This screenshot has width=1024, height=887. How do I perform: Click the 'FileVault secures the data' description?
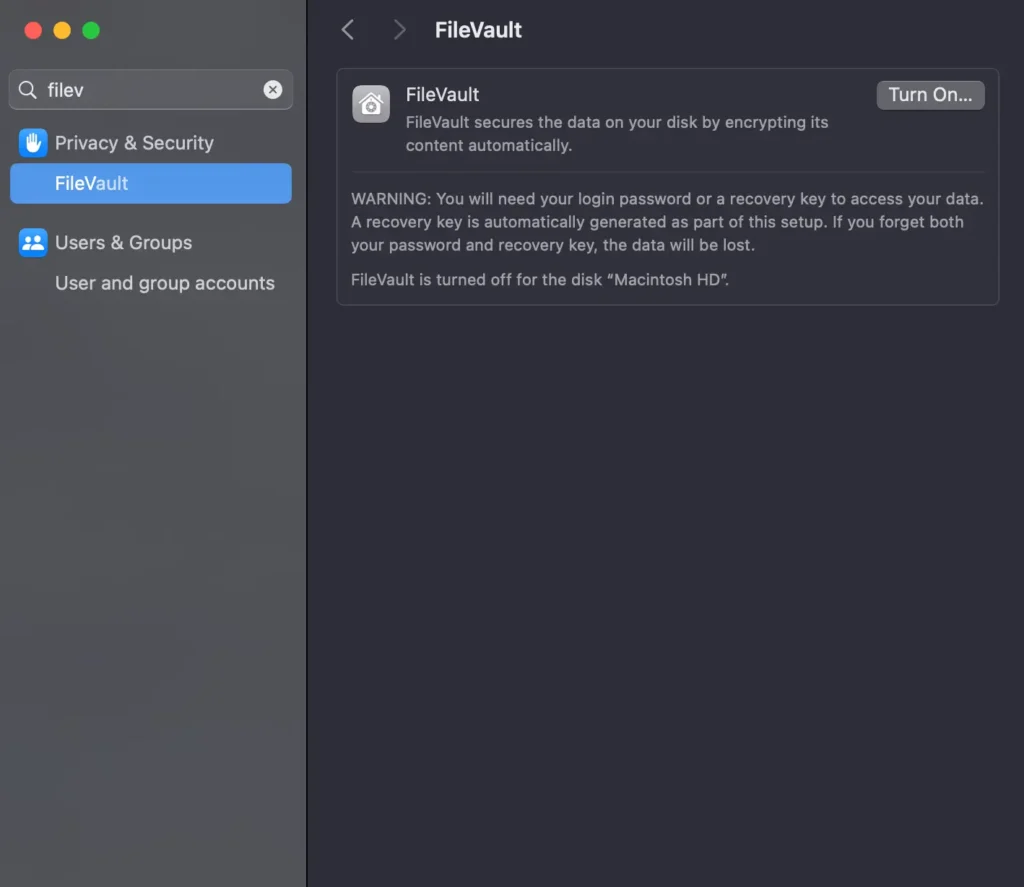pos(616,134)
